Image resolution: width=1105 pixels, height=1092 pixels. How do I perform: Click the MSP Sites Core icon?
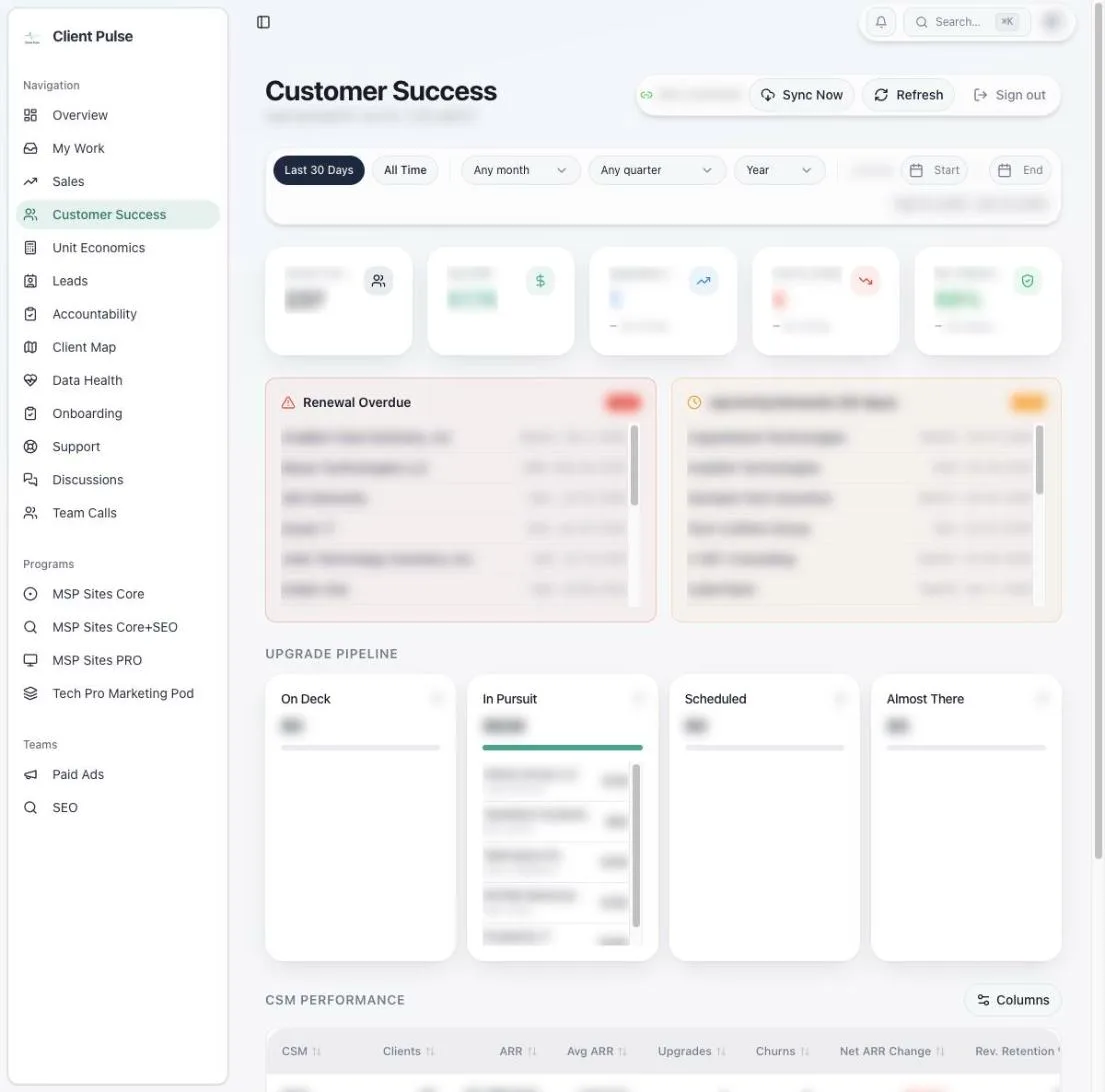(x=30, y=593)
